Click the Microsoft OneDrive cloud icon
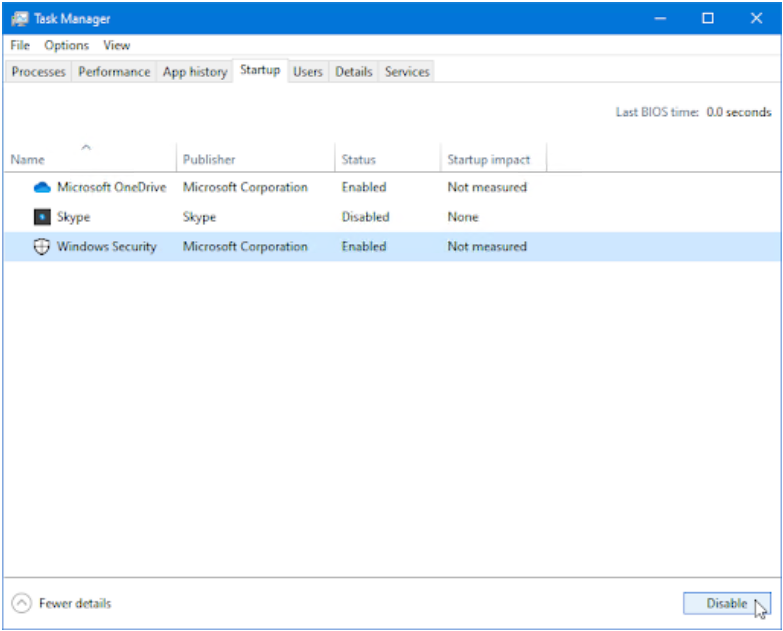 [42, 187]
